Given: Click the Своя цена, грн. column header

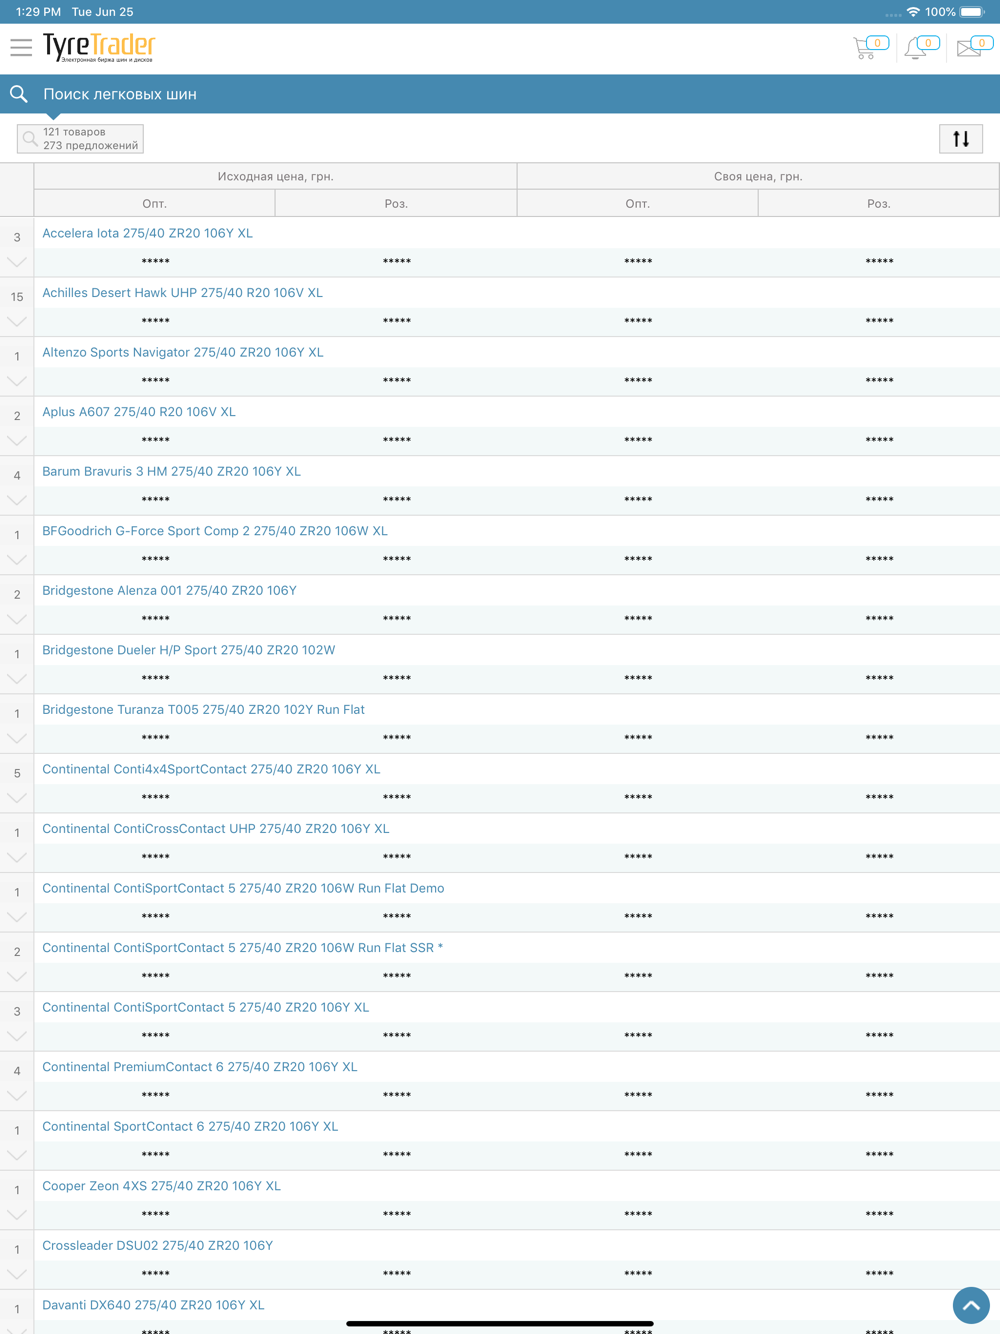Looking at the screenshot, I should [x=758, y=176].
